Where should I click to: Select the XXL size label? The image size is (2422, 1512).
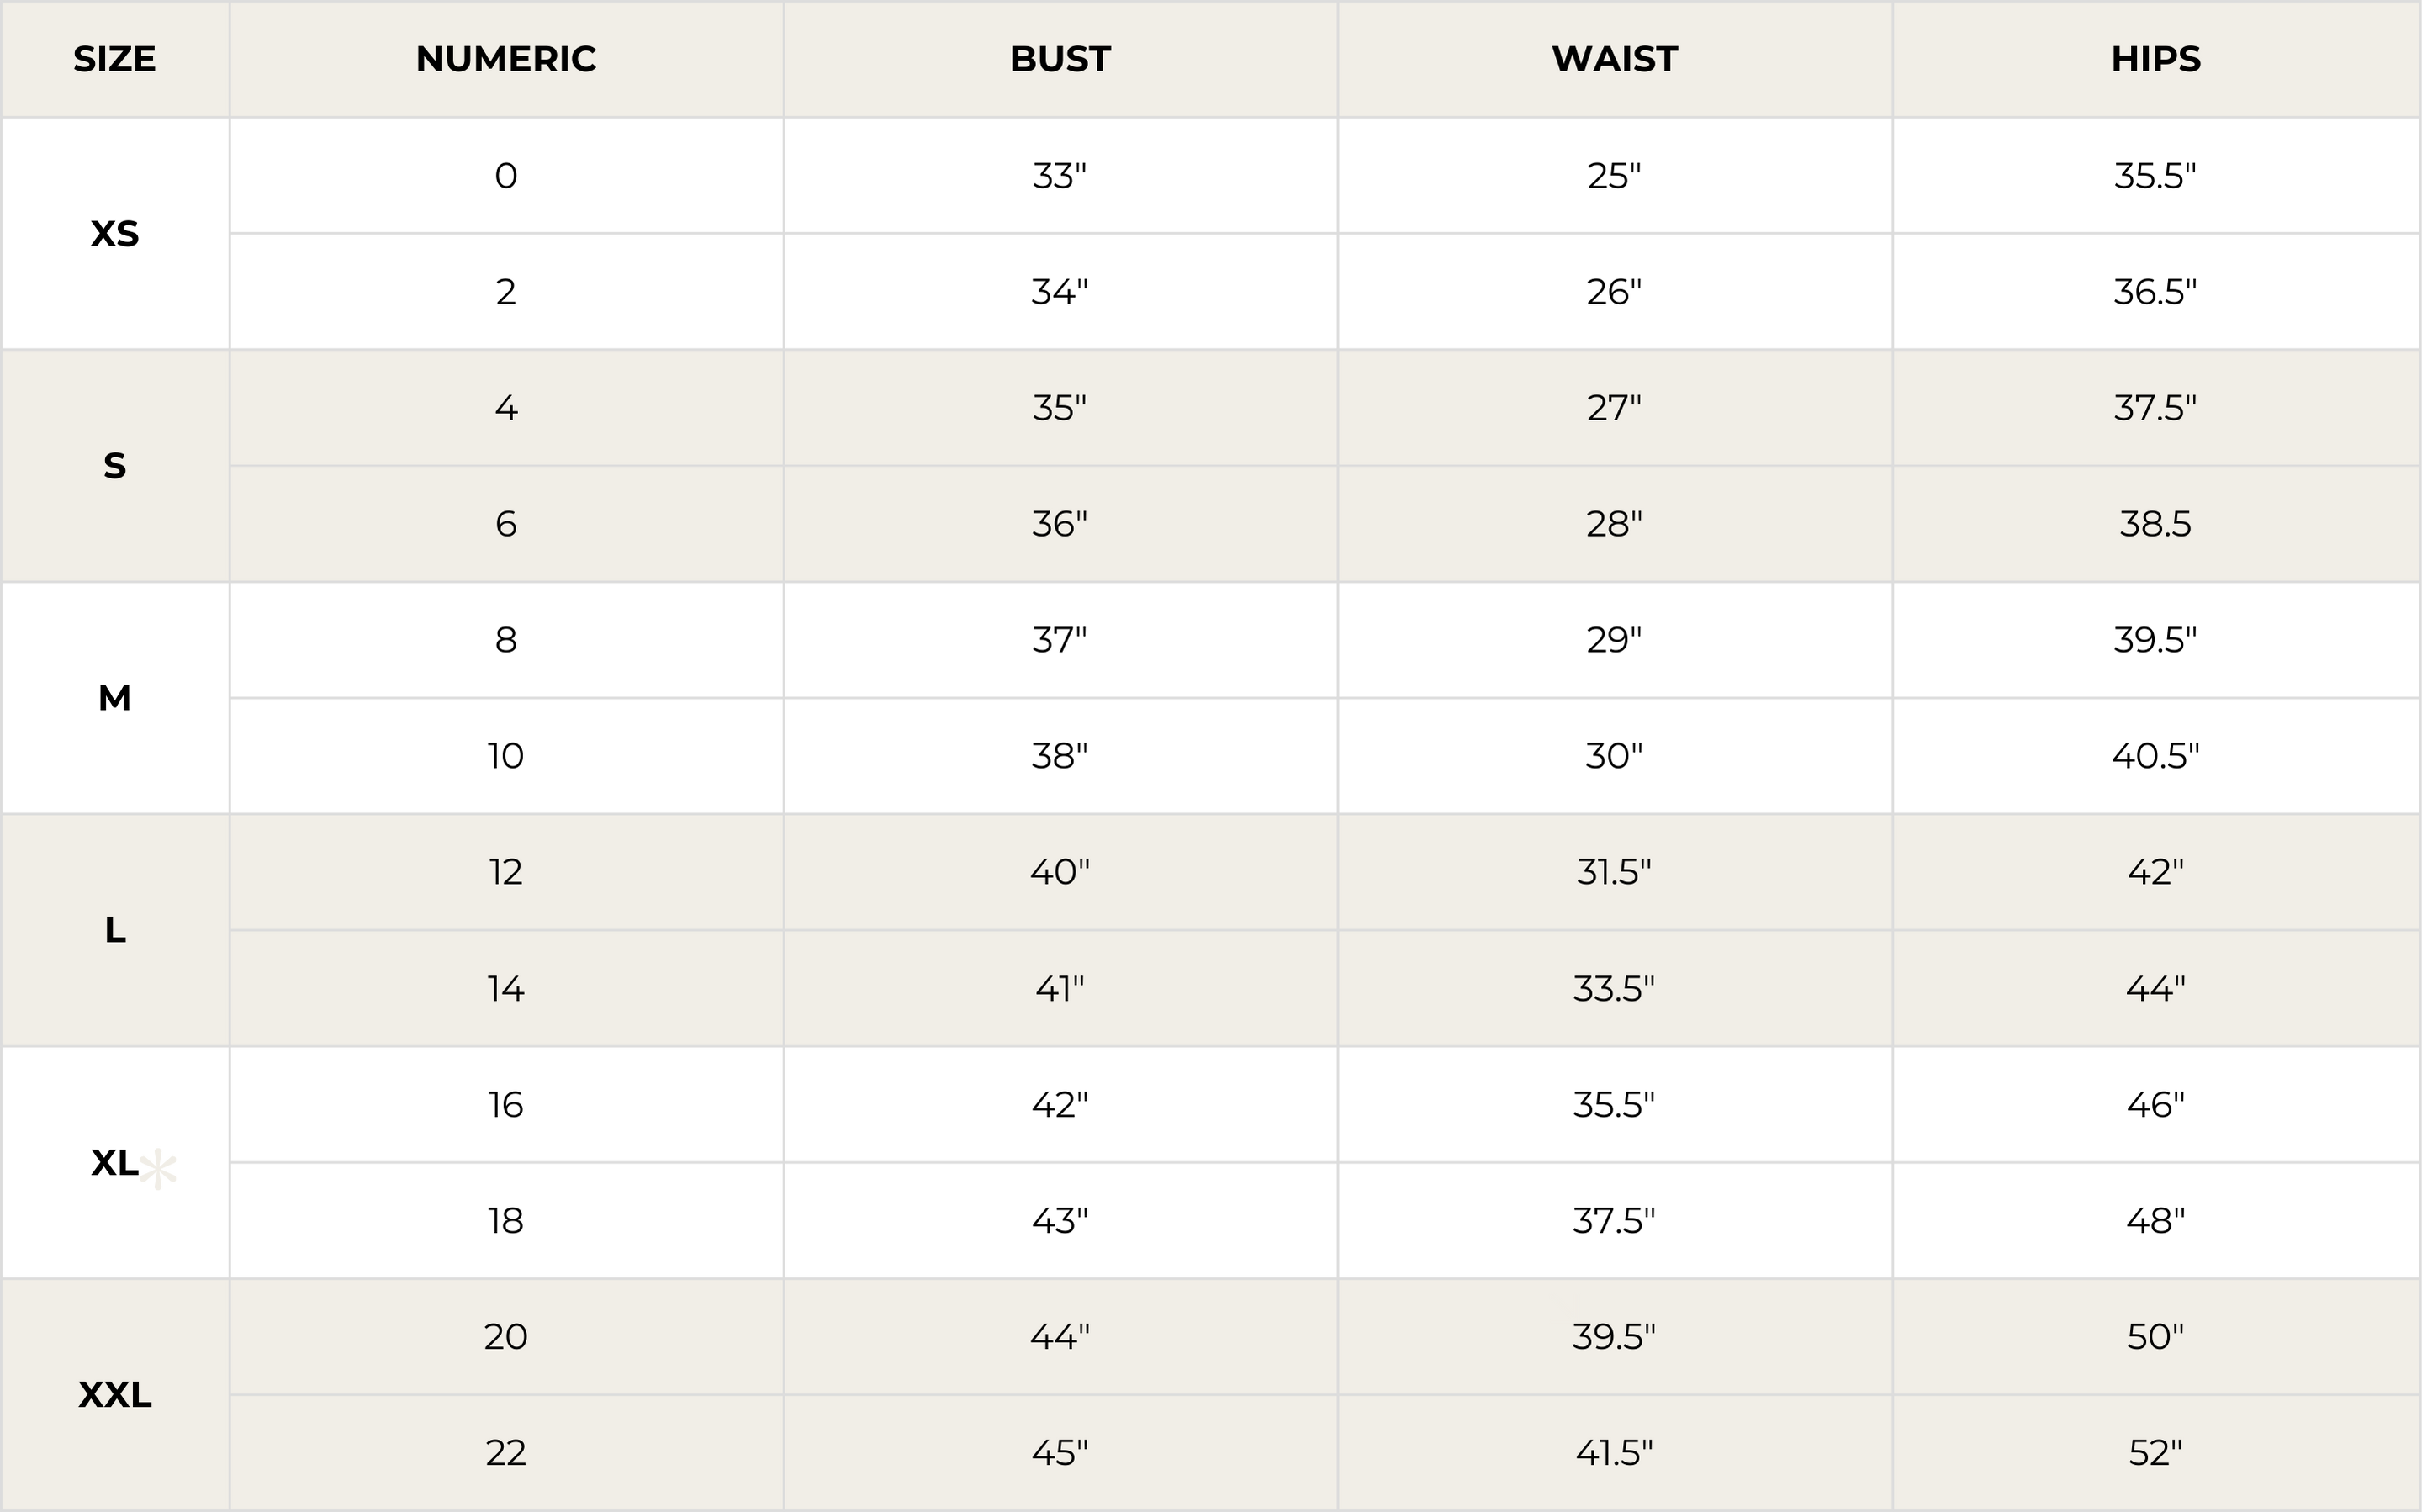[x=114, y=1394]
